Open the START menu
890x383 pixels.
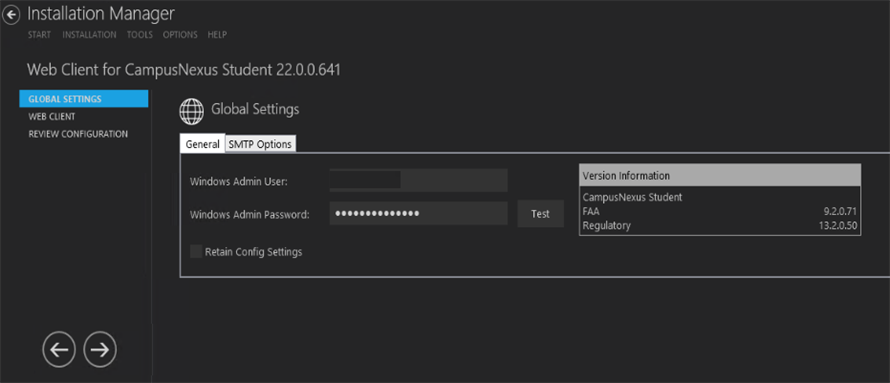tap(39, 35)
